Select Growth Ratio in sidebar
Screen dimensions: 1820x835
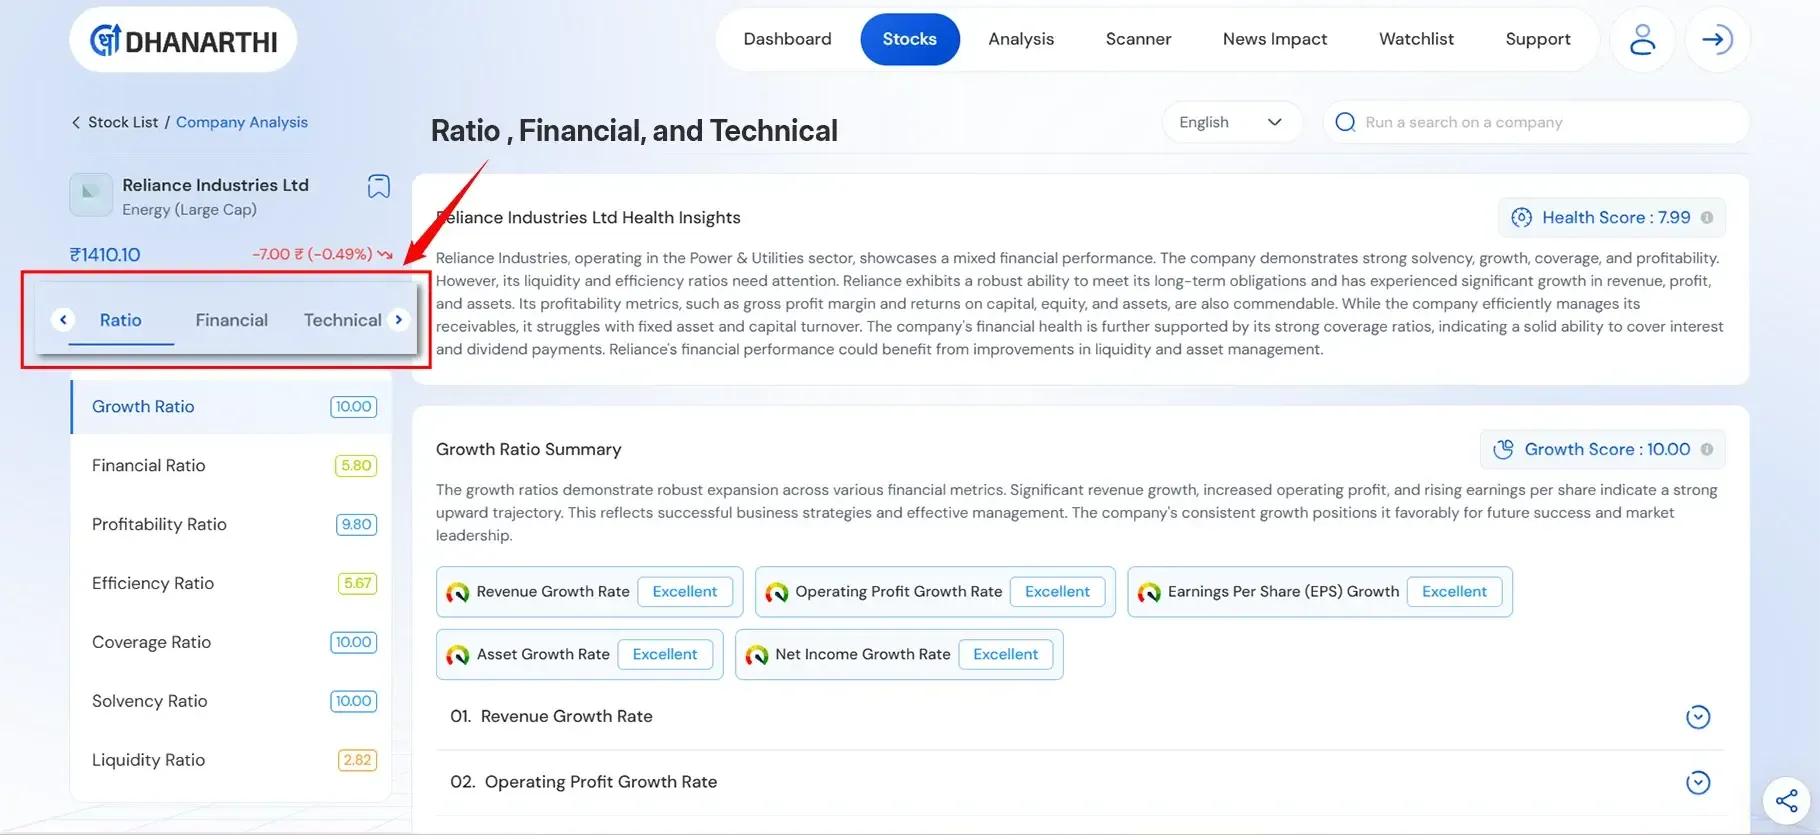pos(231,407)
